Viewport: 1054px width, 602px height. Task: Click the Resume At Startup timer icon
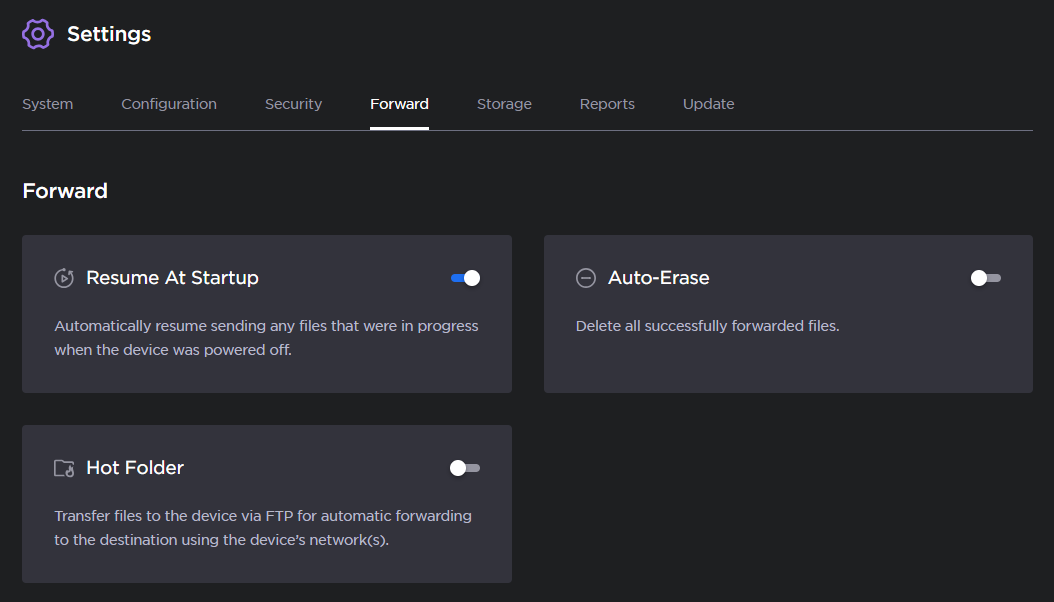click(x=64, y=277)
